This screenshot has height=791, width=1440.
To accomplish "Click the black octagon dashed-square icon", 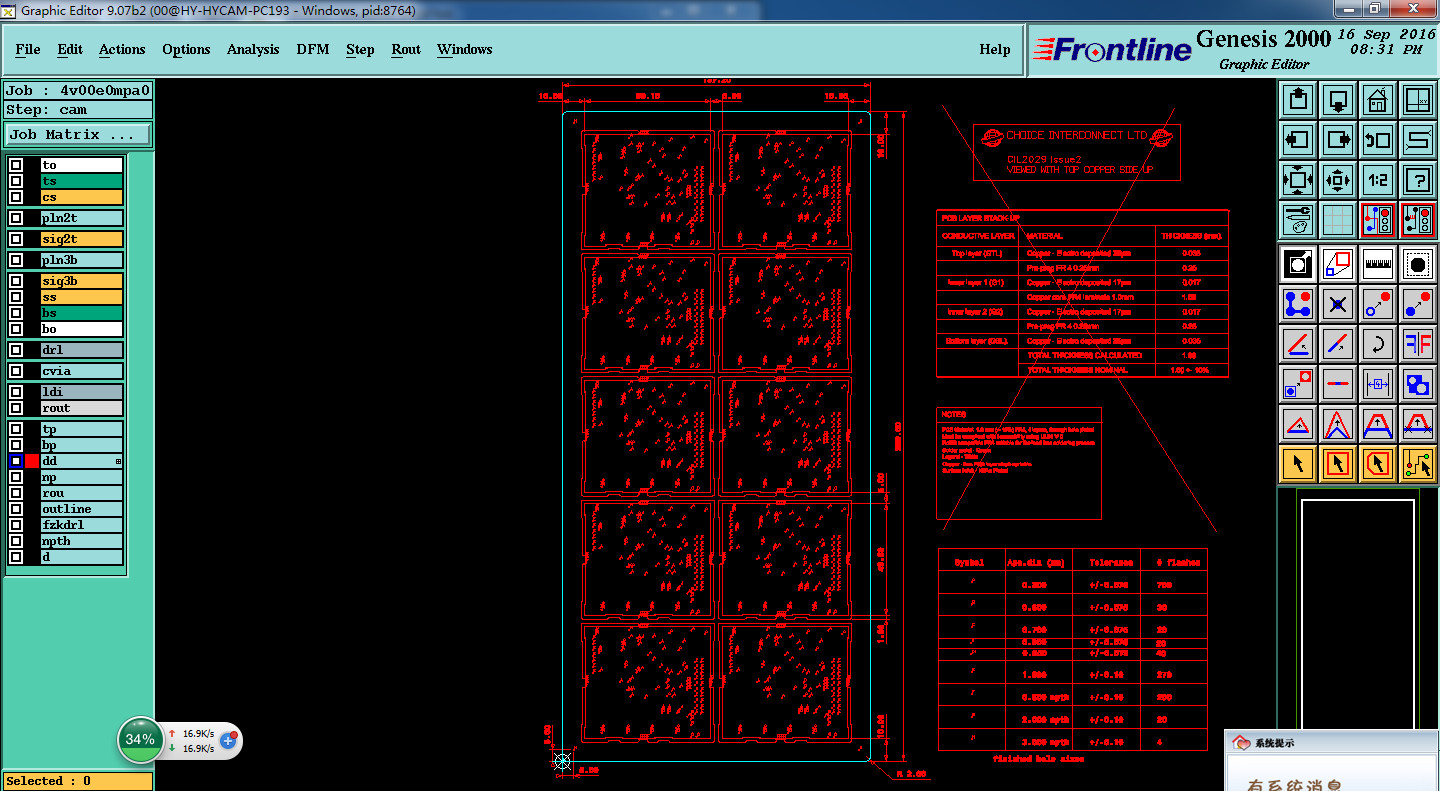I will [x=1417, y=264].
